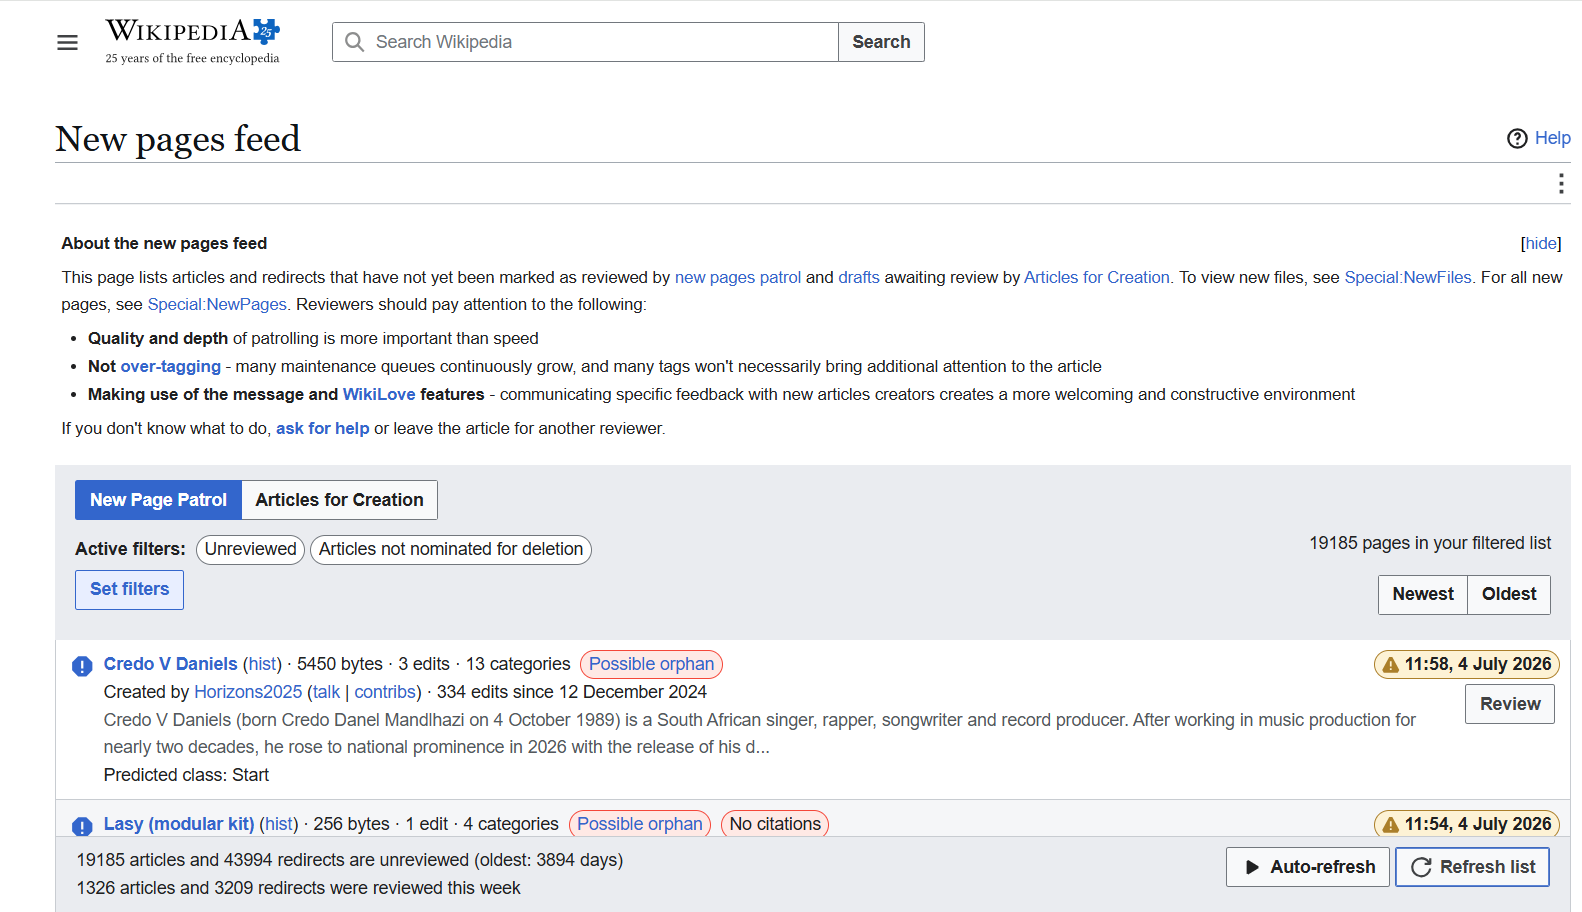Select the New Page Patrol tab

pyautogui.click(x=158, y=500)
